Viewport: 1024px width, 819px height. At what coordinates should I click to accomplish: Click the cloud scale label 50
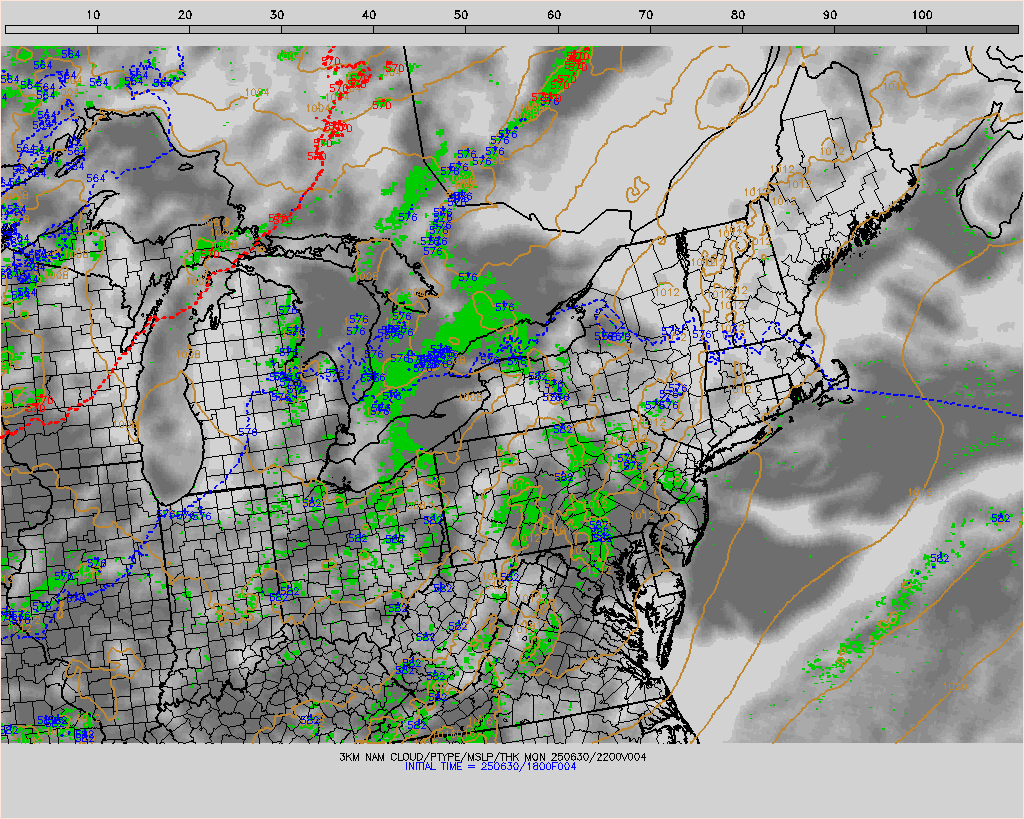pyautogui.click(x=462, y=15)
